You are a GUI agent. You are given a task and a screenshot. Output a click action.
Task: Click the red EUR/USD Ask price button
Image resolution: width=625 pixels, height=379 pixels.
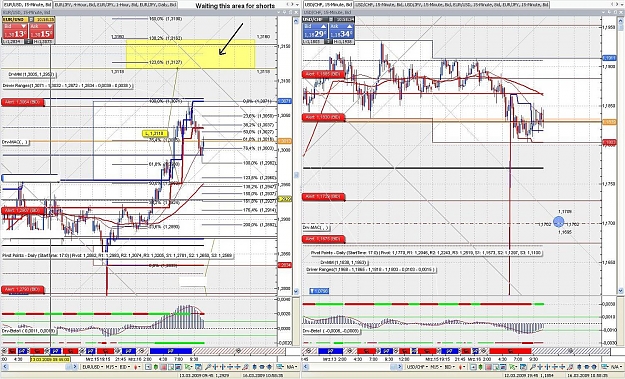coord(41,31)
